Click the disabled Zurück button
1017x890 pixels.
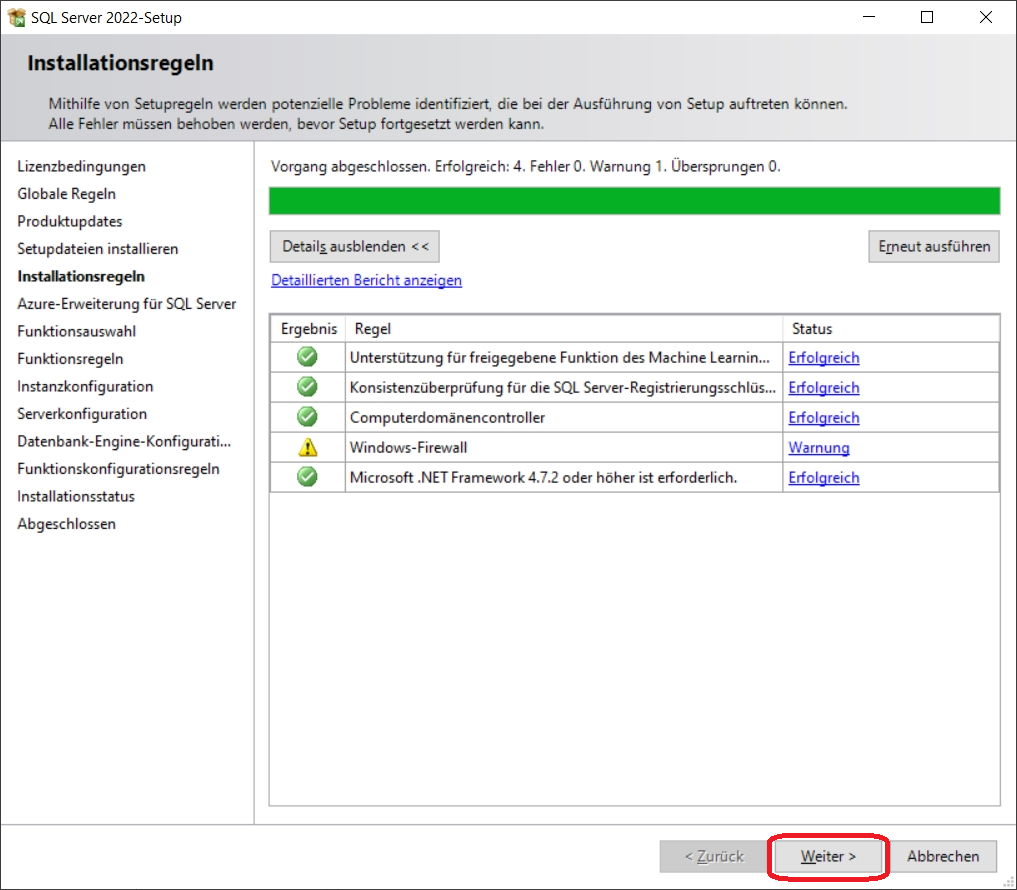coord(713,856)
